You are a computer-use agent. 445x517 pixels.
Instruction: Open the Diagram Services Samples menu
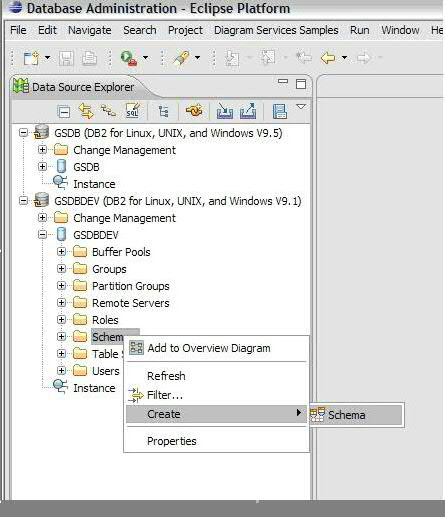(x=276, y=30)
